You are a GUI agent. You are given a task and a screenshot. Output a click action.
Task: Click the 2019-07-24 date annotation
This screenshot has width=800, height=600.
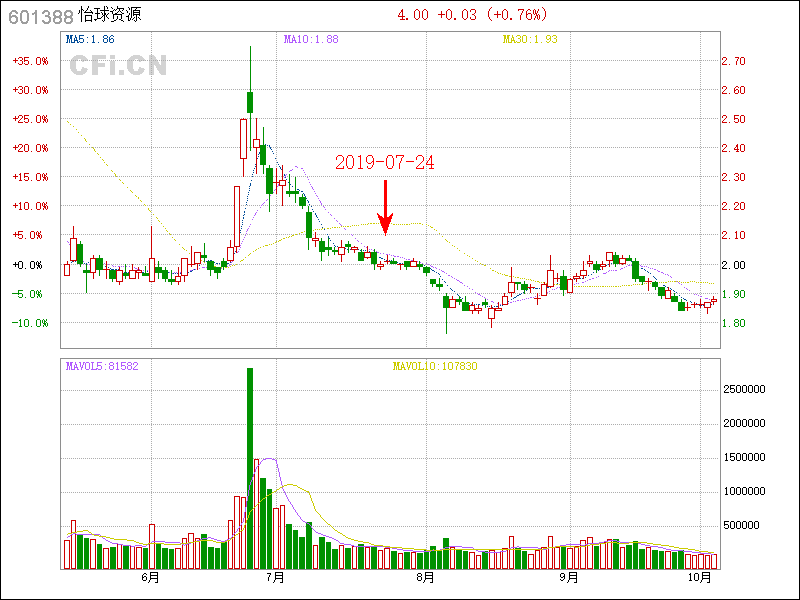[385, 162]
